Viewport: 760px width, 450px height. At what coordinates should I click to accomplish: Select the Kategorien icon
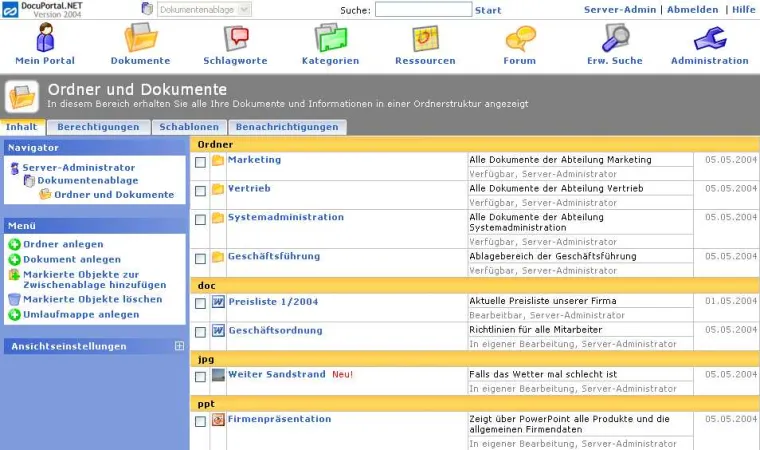tap(330, 39)
